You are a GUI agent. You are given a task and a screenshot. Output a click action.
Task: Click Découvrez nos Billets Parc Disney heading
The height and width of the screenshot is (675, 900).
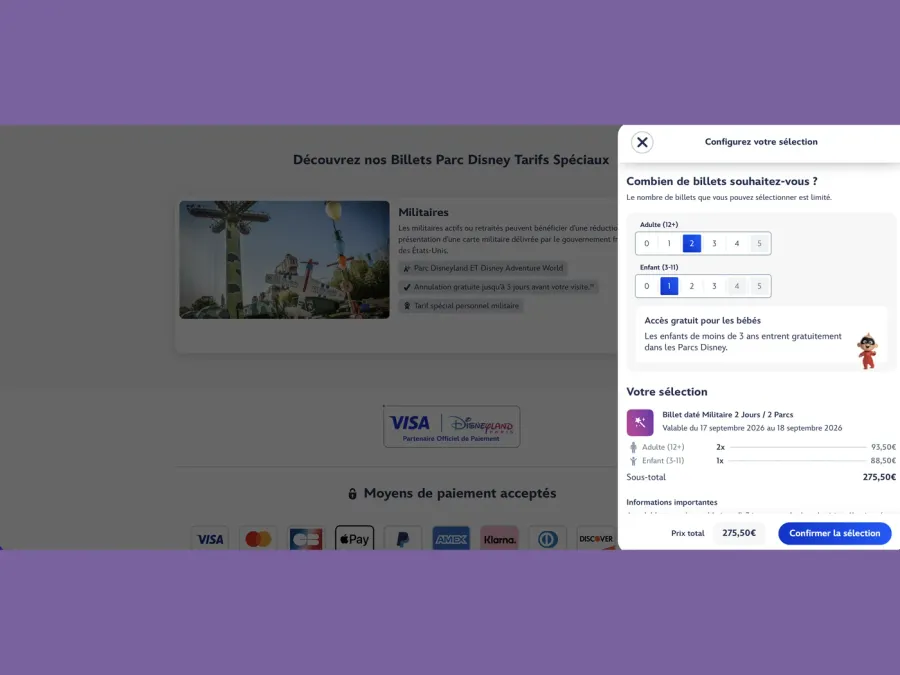coord(451,160)
